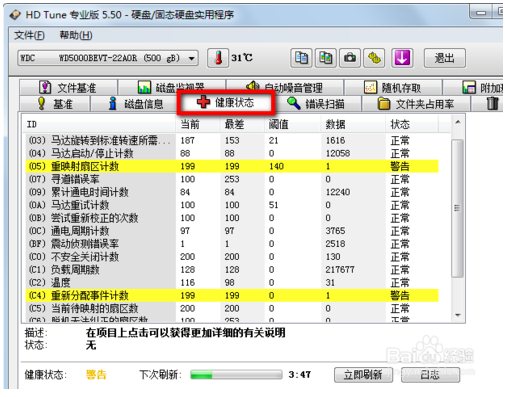
Task: Click the 立即刷新 button
Action: [363, 375]
